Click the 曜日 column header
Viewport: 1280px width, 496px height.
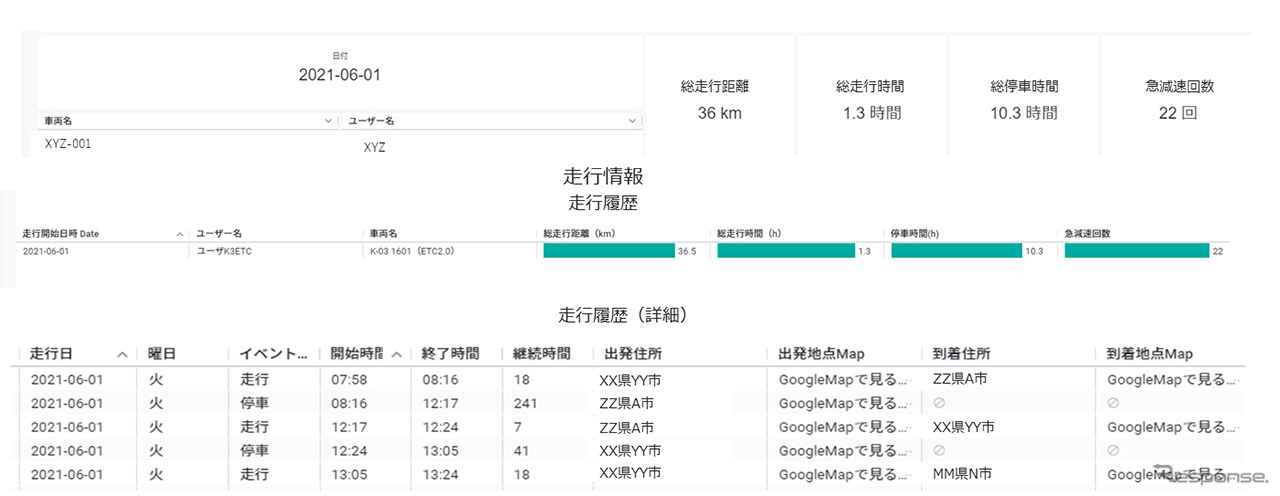click(163, 354)
